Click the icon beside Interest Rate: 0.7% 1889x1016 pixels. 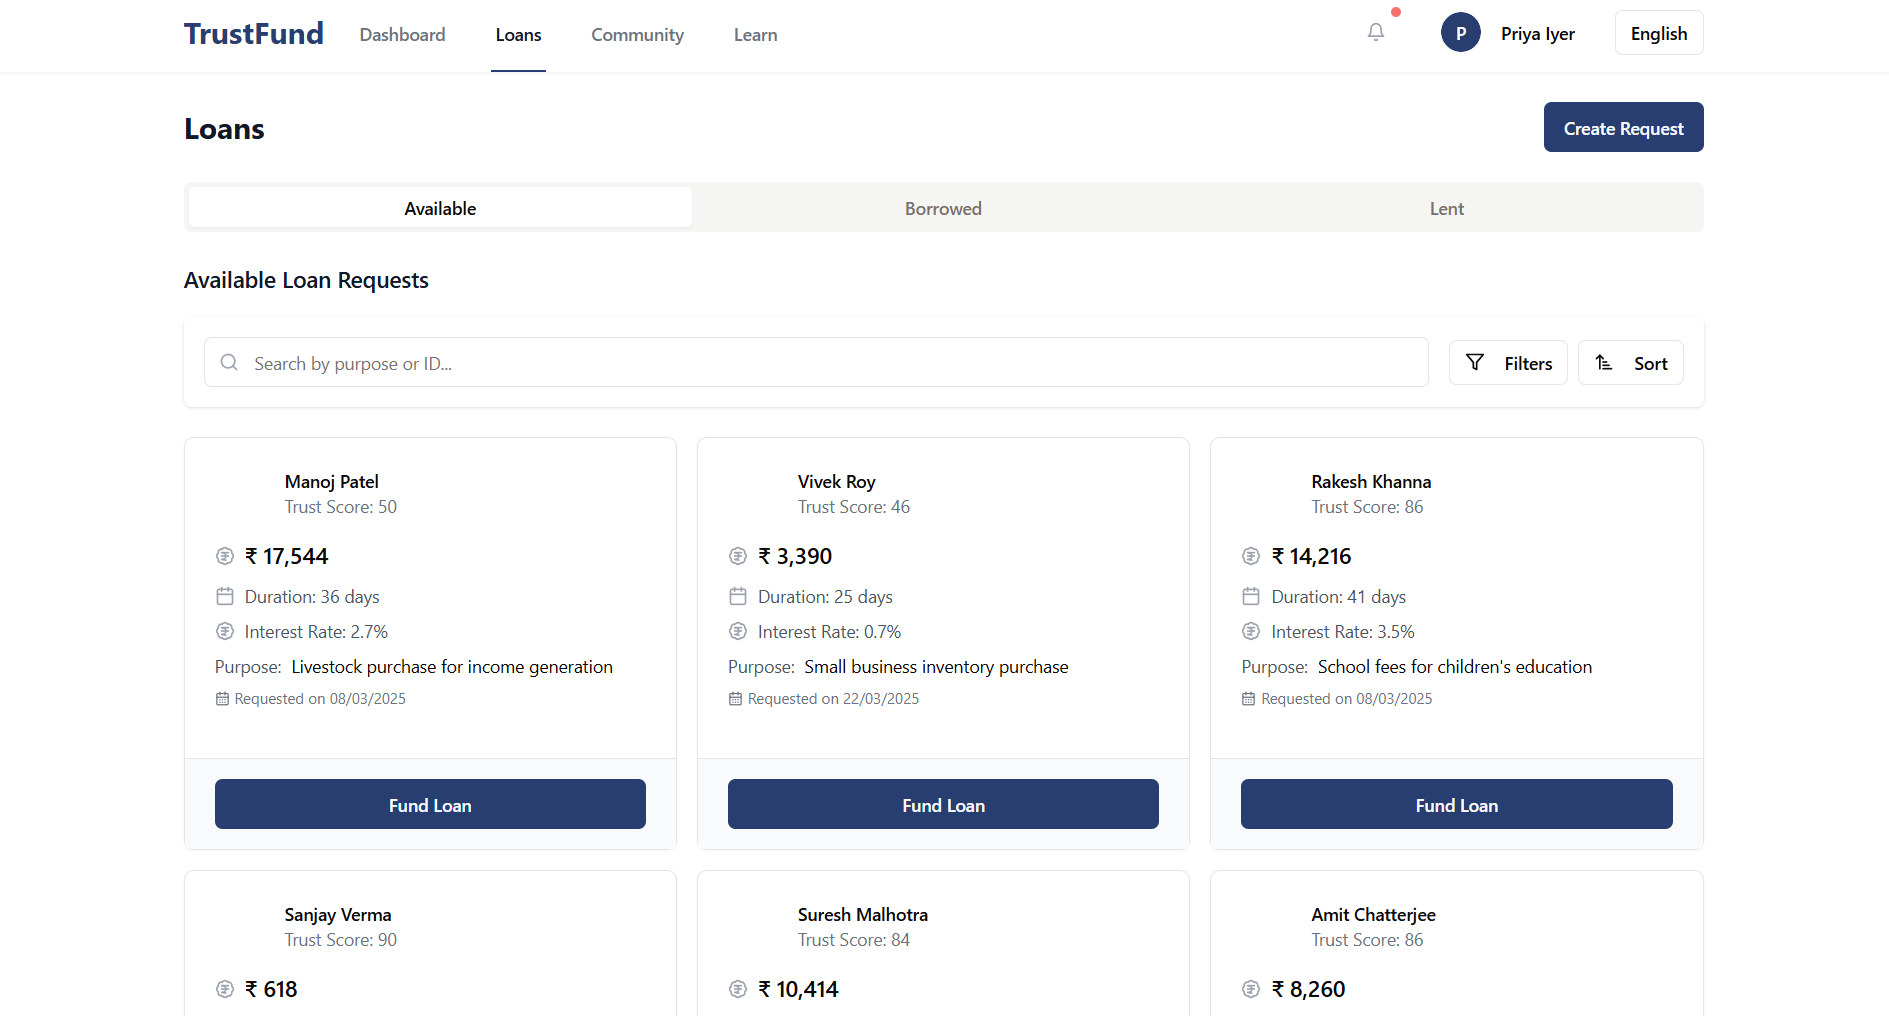pos(738,631)
